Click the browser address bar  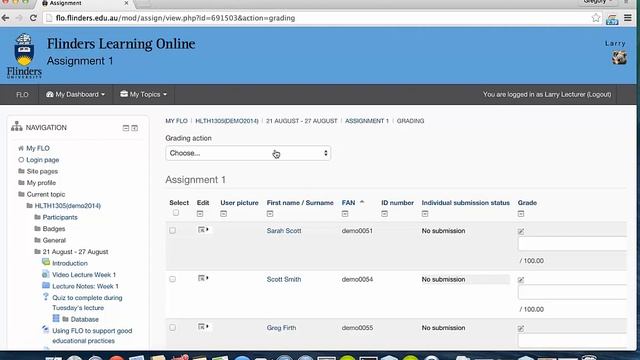(318, 18)
